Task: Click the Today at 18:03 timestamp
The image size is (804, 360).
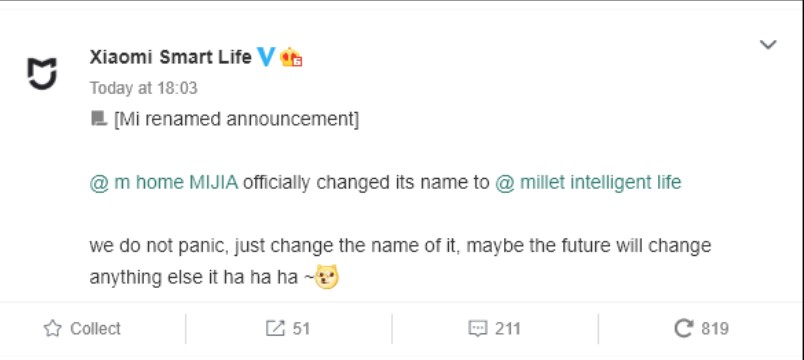Action: (144, 88)
